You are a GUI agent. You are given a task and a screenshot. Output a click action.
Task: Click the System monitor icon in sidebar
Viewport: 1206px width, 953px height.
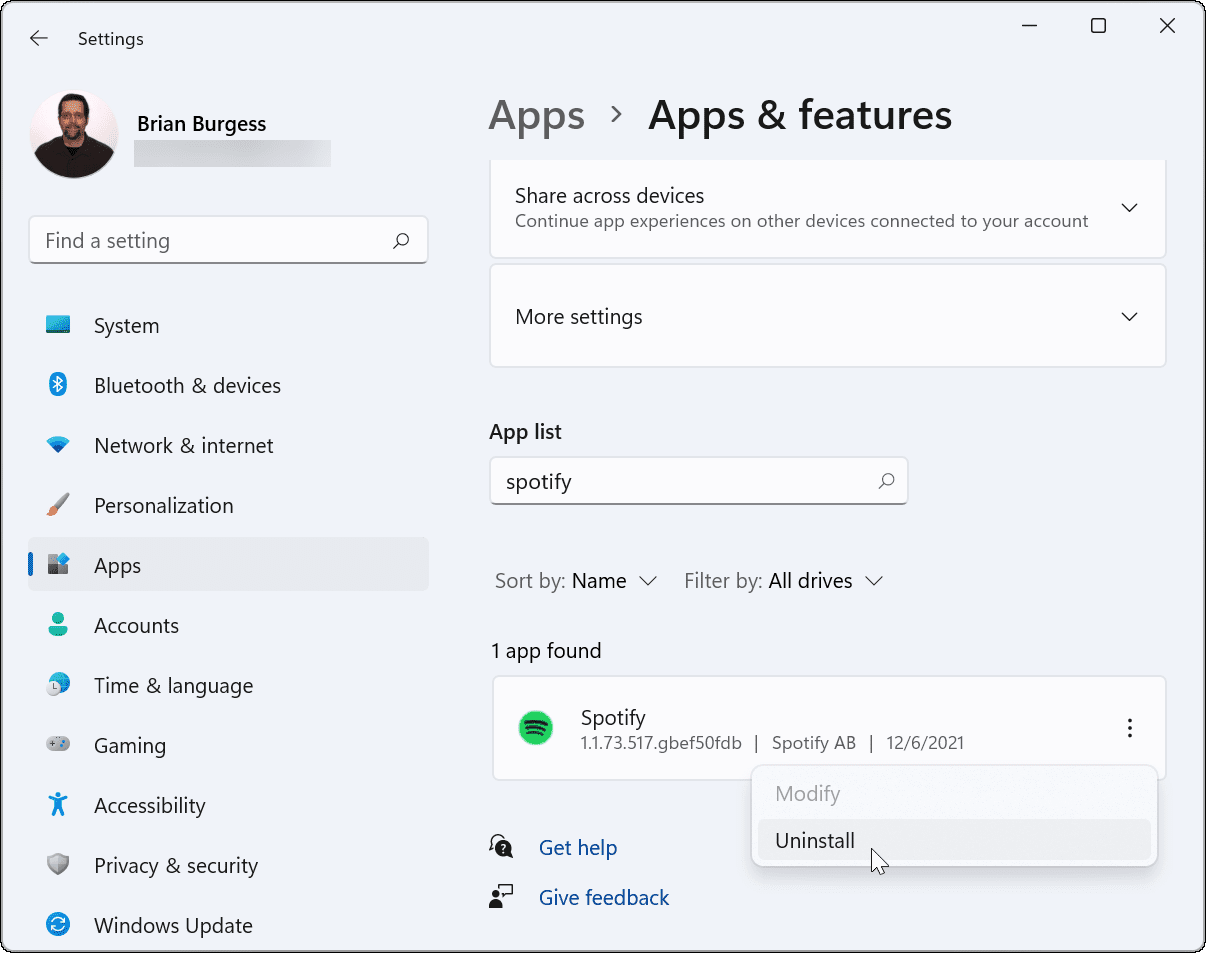(58, 325)
